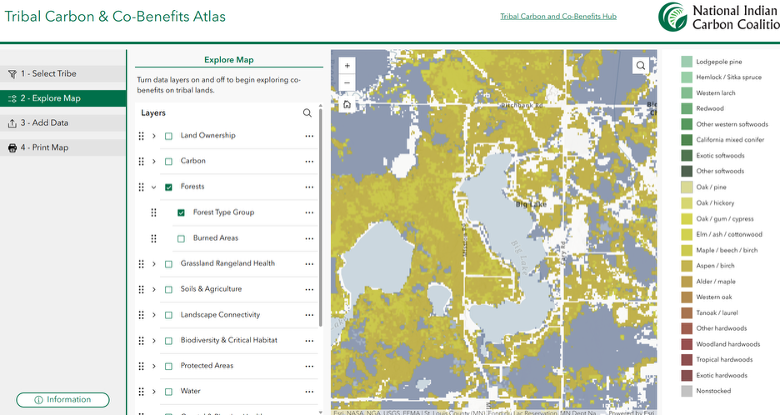Go to 1 - Select Tribe step
This screenshot has height=415, width=780.
[63, 74]
